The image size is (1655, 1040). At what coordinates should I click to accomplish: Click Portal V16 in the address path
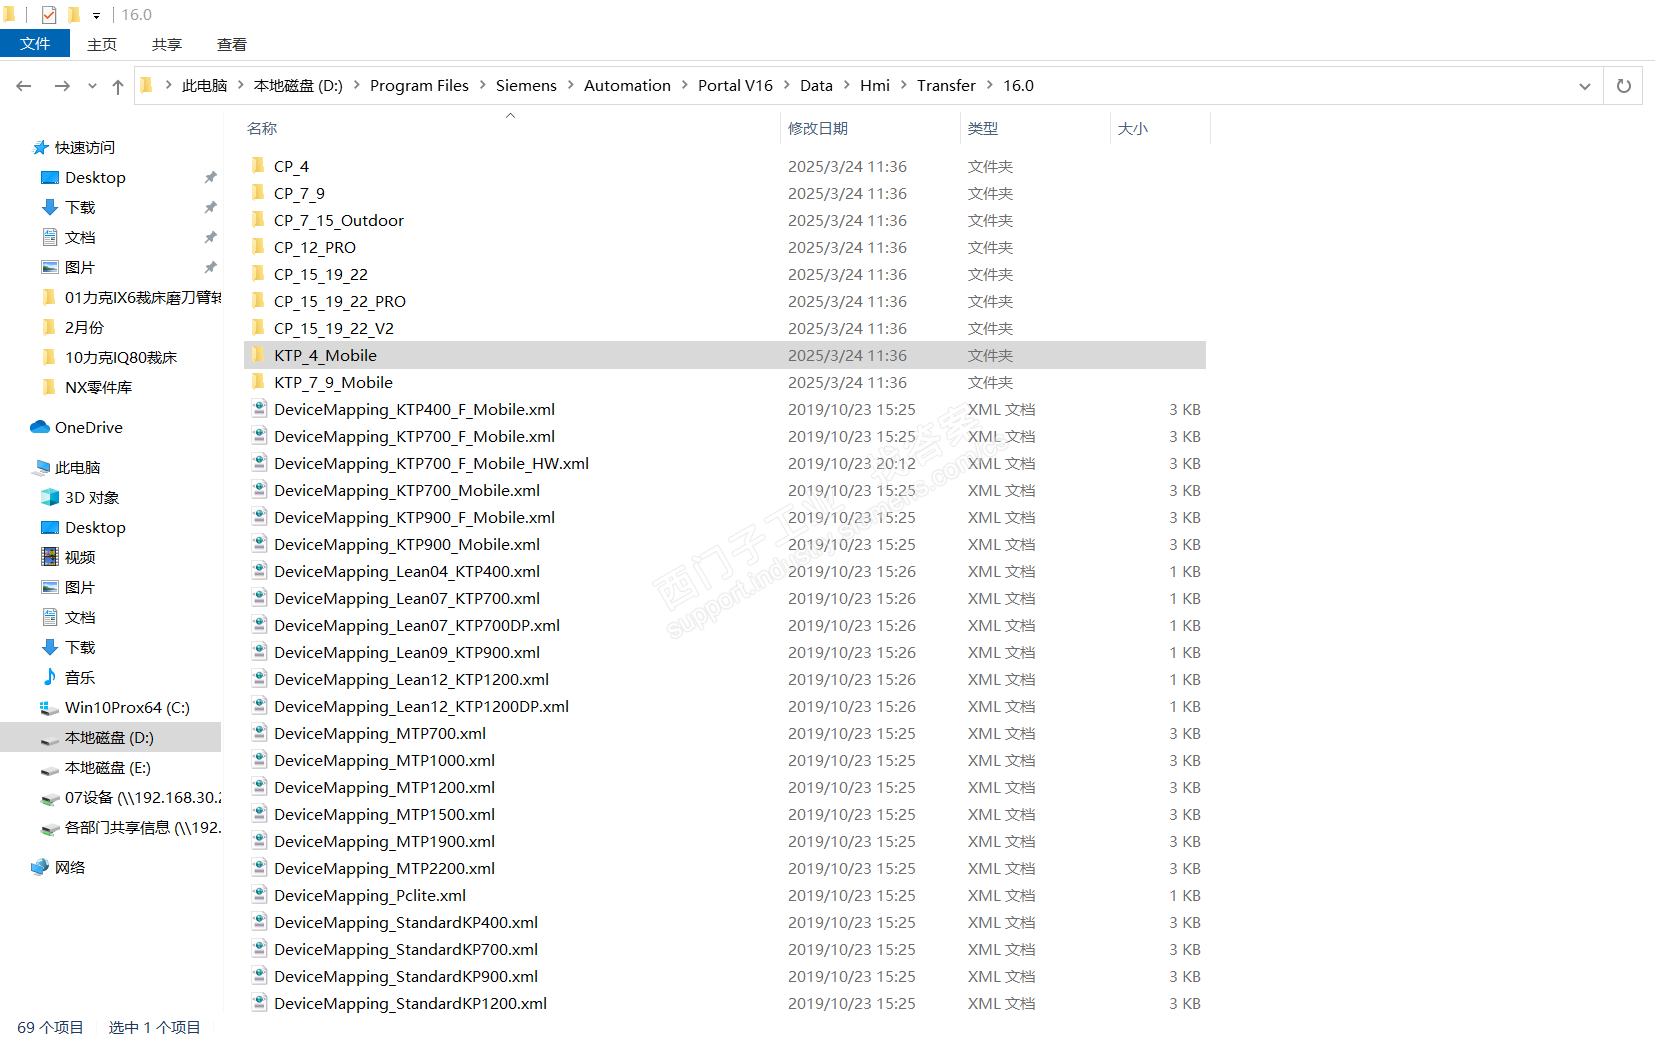(x=735, y=86)
